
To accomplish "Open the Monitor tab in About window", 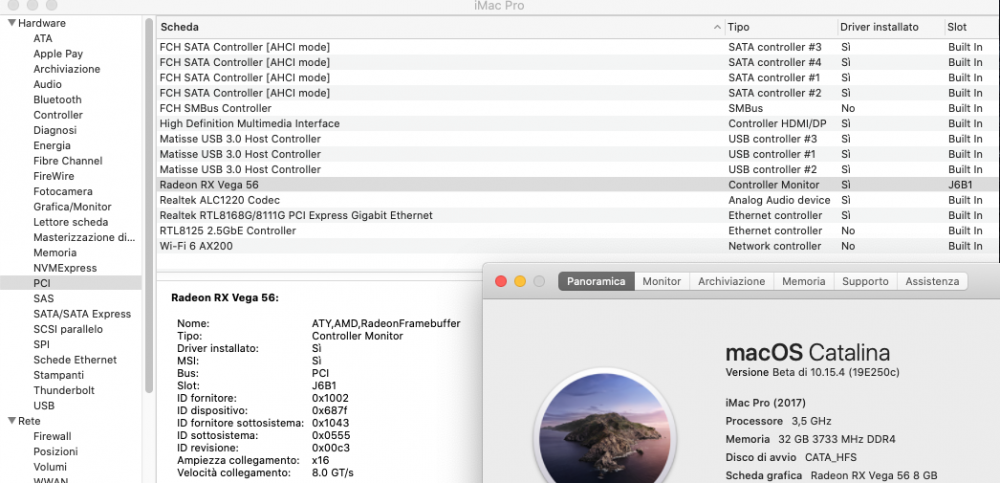I will 662,281.
